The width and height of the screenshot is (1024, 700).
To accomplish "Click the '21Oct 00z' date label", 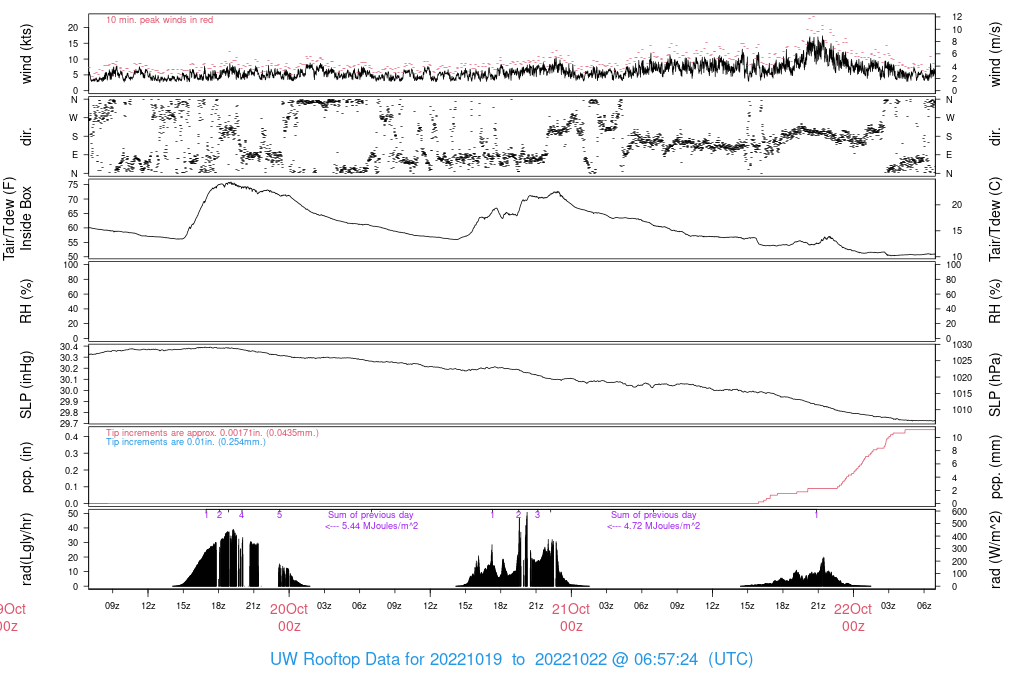I will (x=571, y=618).
